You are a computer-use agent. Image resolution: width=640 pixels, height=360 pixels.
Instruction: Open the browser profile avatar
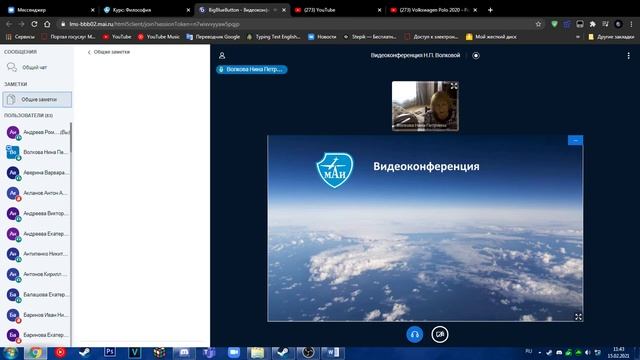coord(618,24)
